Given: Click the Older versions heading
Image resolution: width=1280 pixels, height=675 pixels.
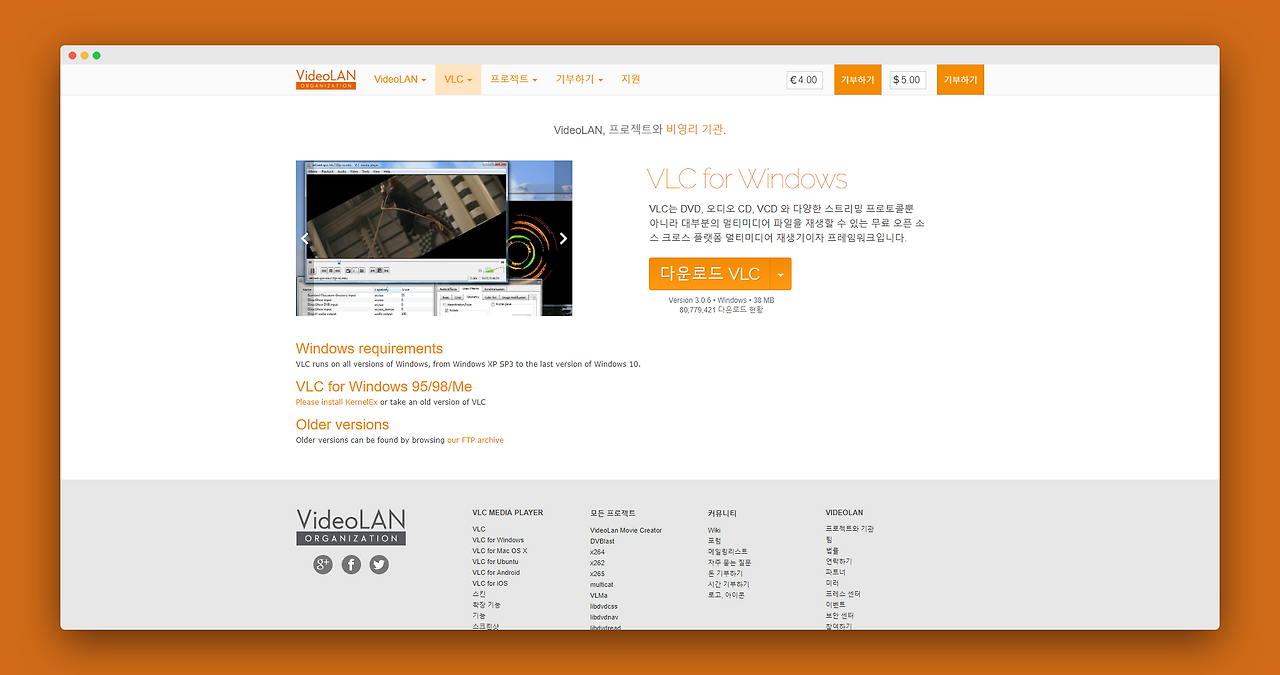Looking at the screenshot, I should (342, 424).
